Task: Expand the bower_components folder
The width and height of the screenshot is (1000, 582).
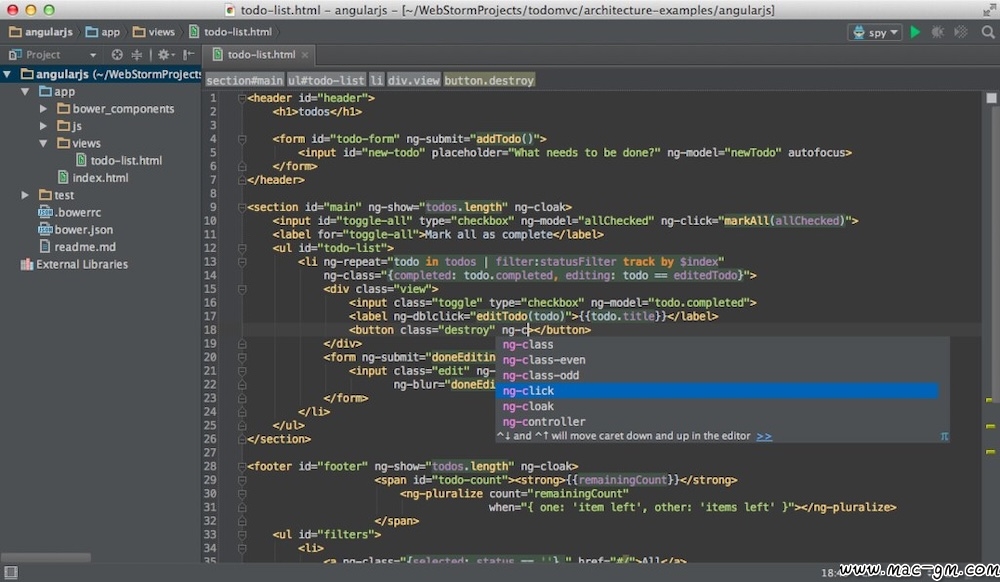Action: [43, 109]
